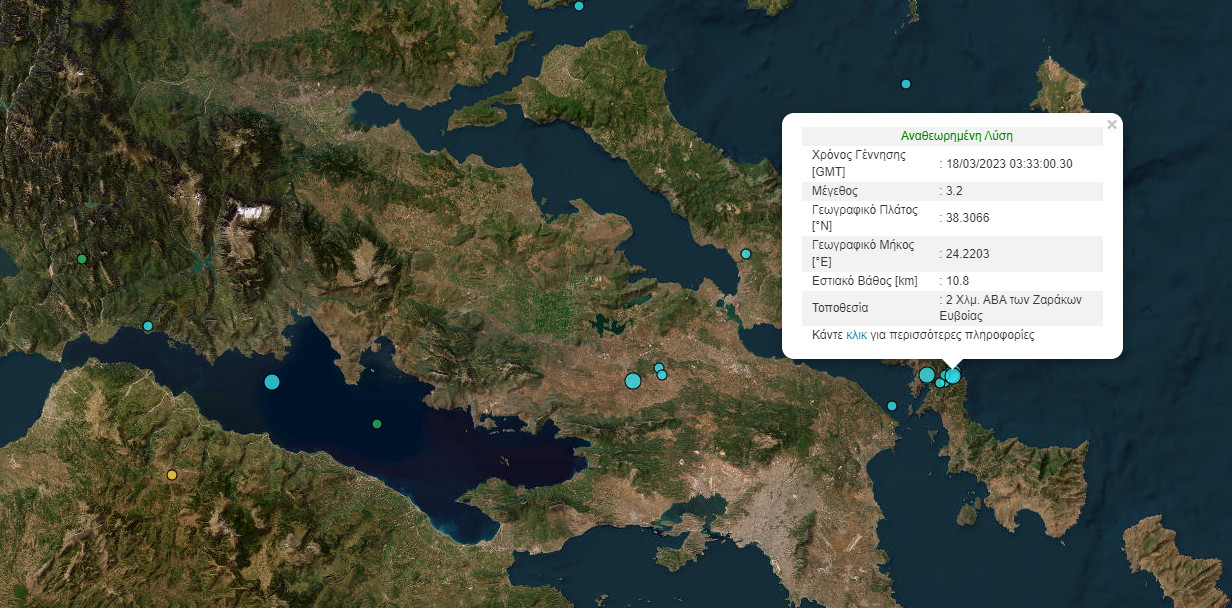Click the green marker in the gulf waters
The image size is (1232, 608).
(377, 424)
